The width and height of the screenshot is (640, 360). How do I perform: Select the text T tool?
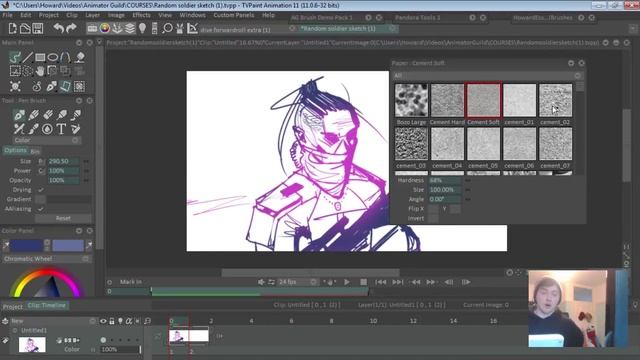pyautogui.click(x=61, y=129)
